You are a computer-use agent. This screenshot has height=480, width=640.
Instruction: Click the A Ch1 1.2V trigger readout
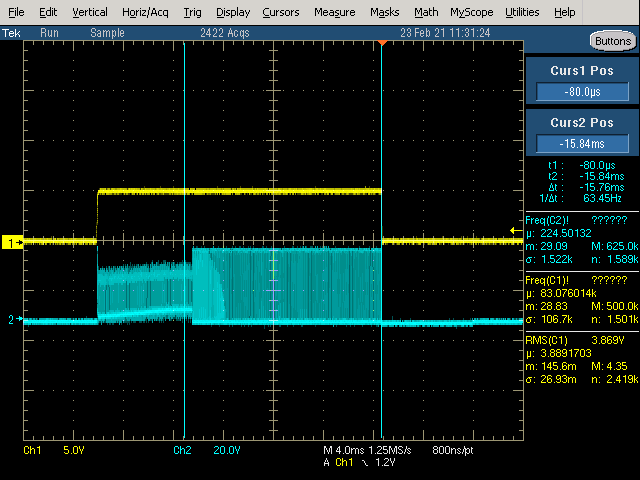coord(360,462)
